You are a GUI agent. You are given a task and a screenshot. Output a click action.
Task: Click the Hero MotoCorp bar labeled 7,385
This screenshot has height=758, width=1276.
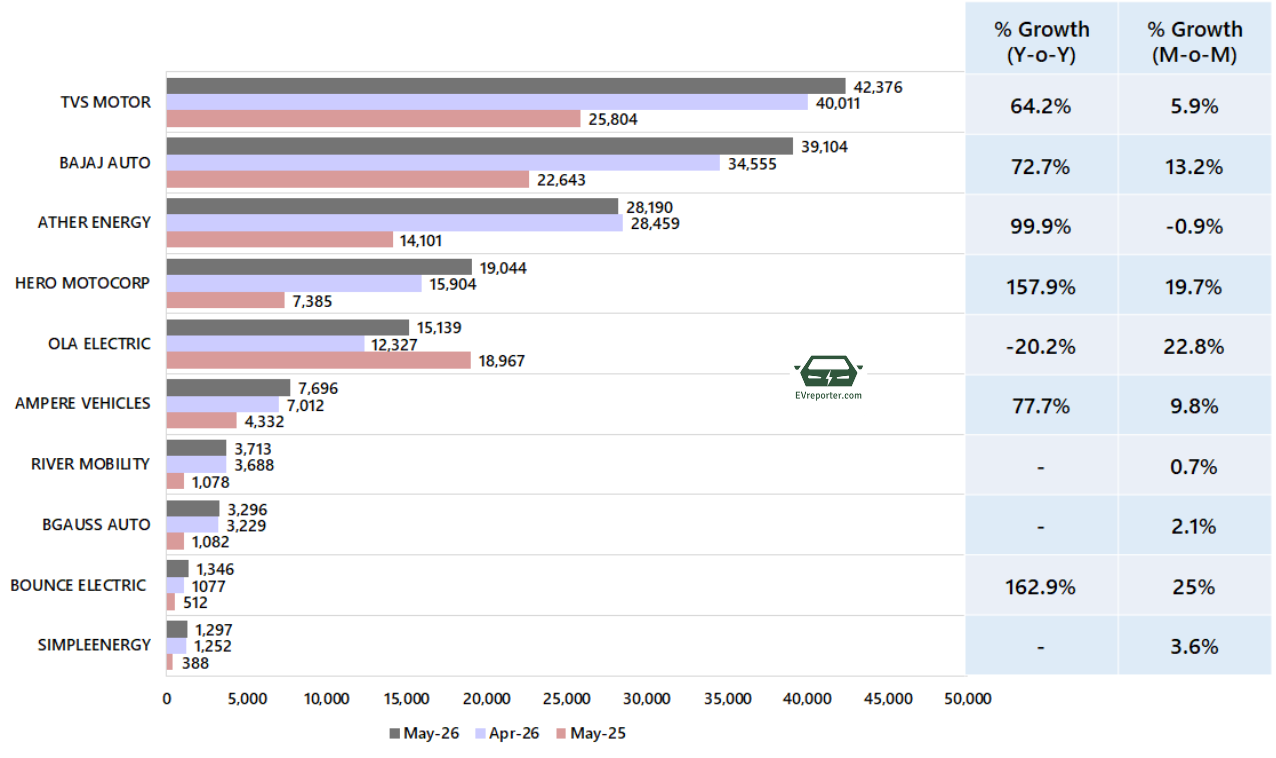[226, 300]
